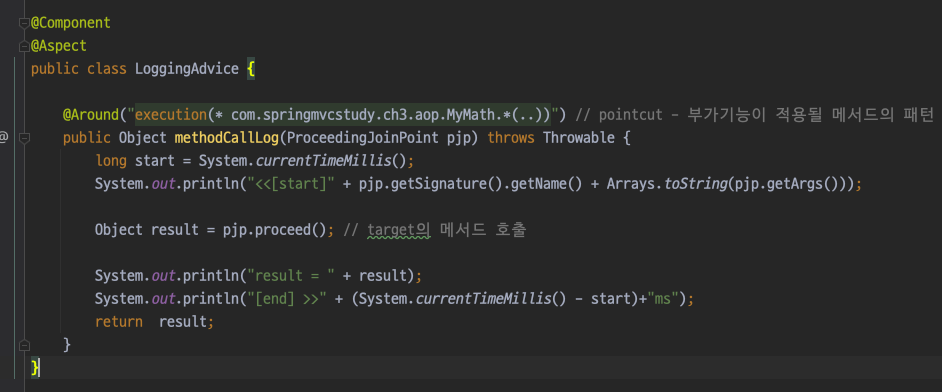Click the return keyword
This screenshot has width=942, height=392.
[118, 322]
